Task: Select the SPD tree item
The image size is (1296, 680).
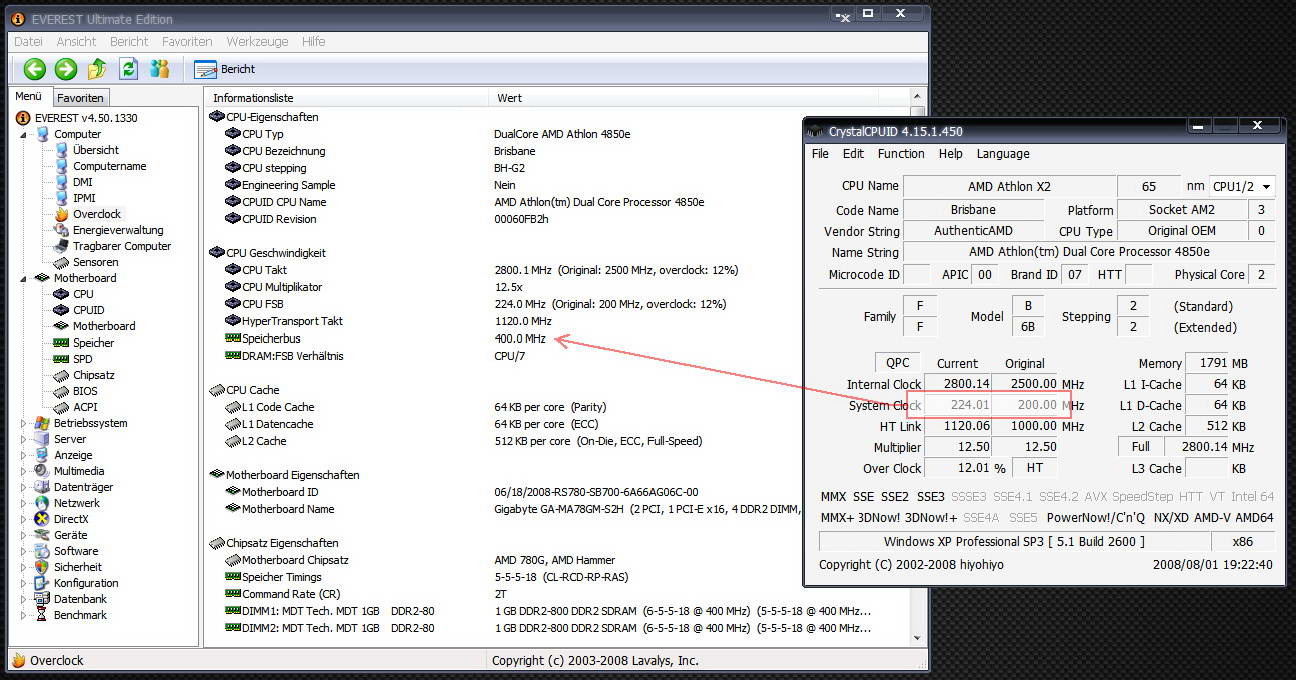Action: (x=83, y=359)
